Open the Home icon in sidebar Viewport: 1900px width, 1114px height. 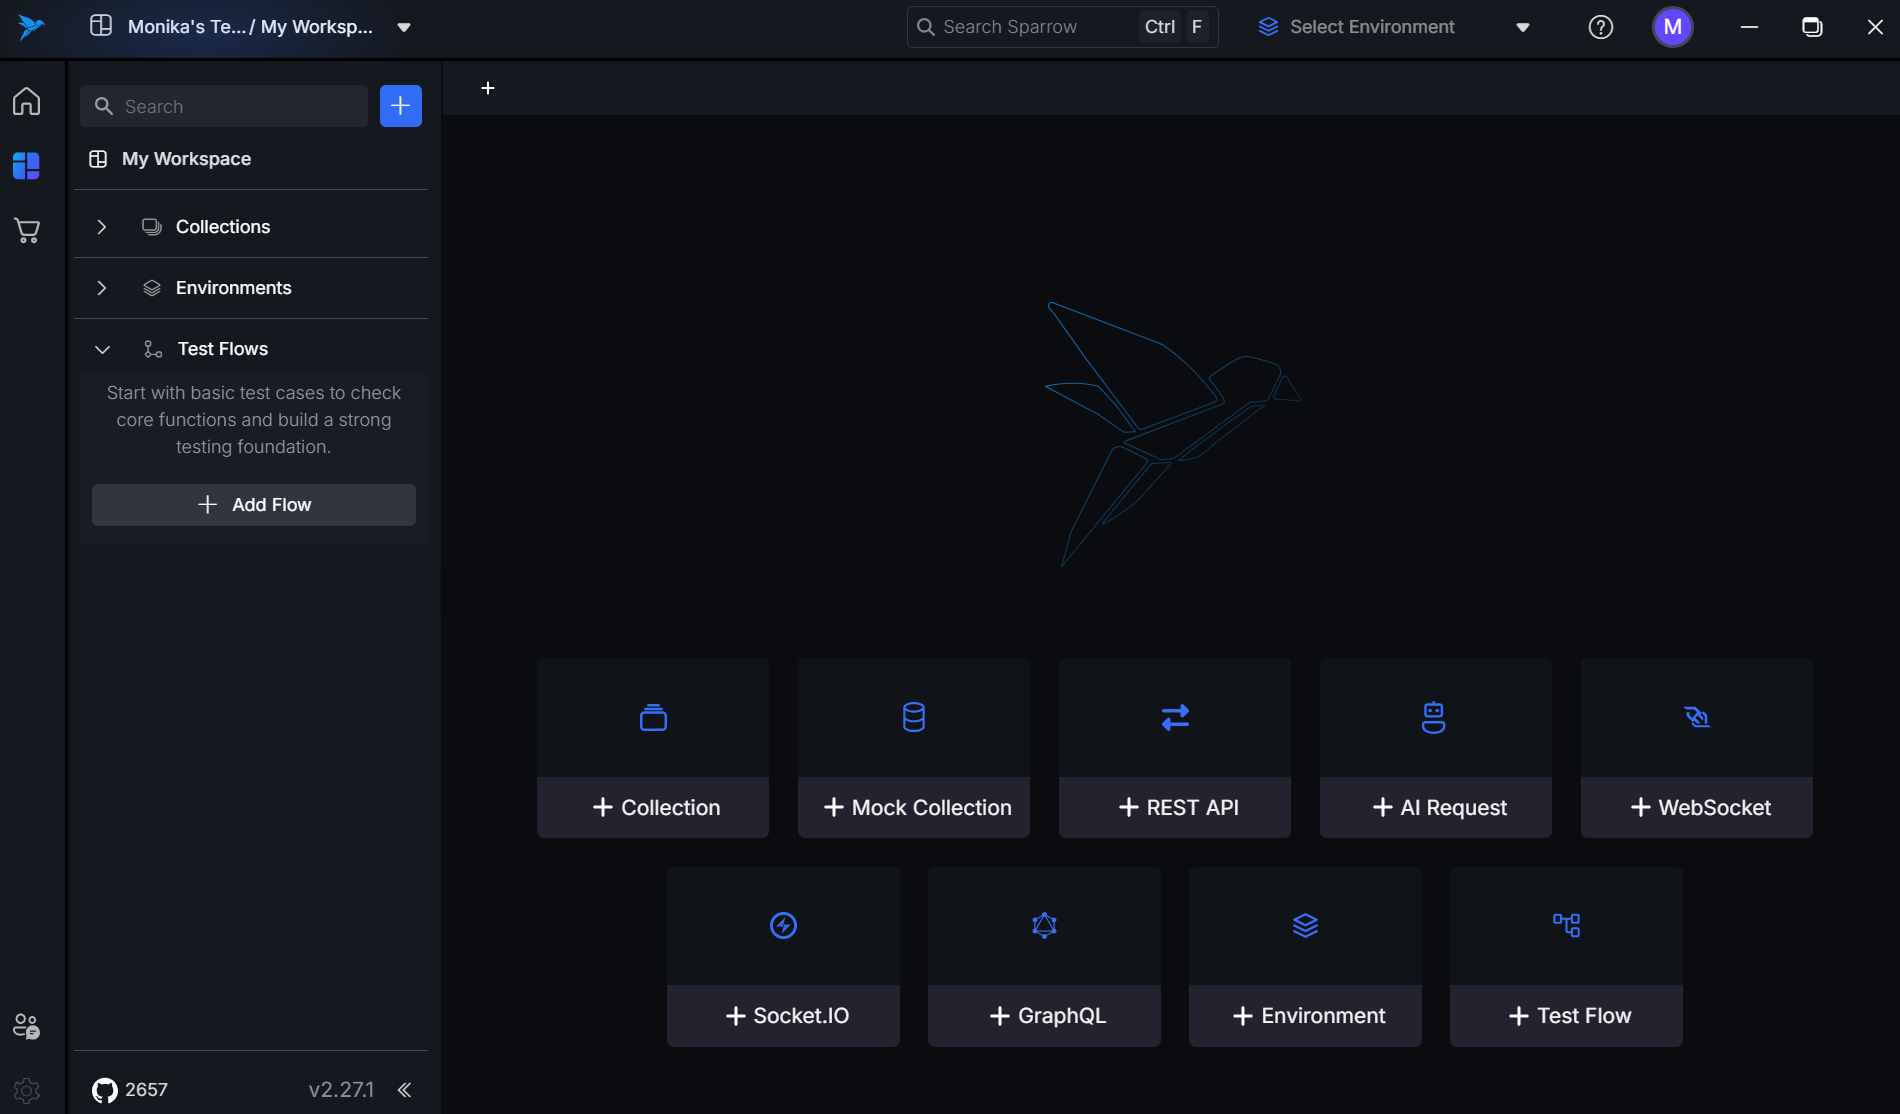tap(27, 101)
